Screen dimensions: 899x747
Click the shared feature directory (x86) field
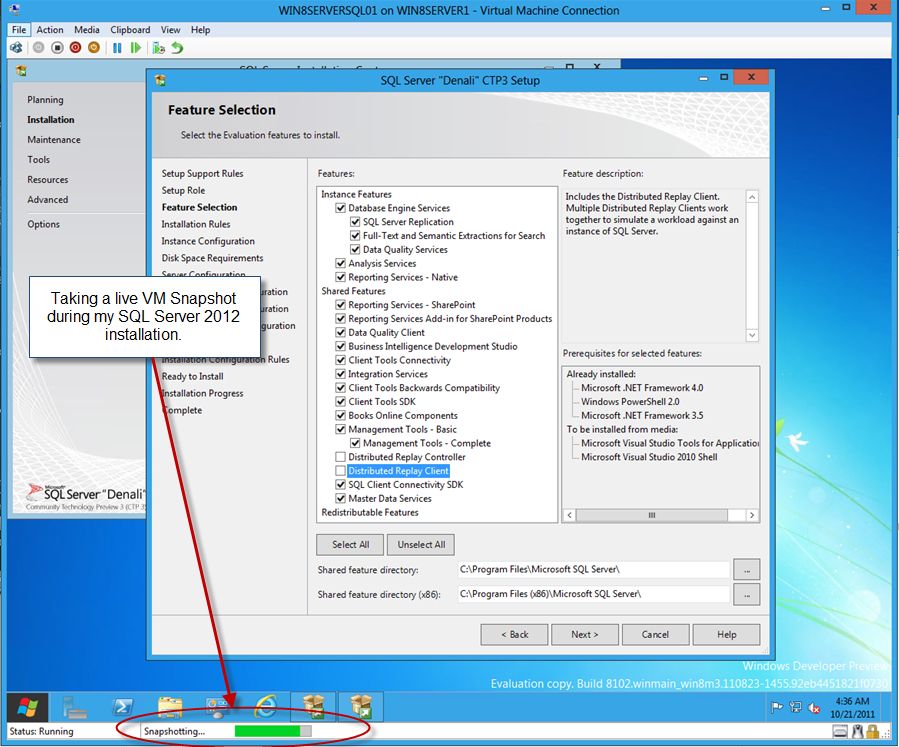(x=593, y=594)
